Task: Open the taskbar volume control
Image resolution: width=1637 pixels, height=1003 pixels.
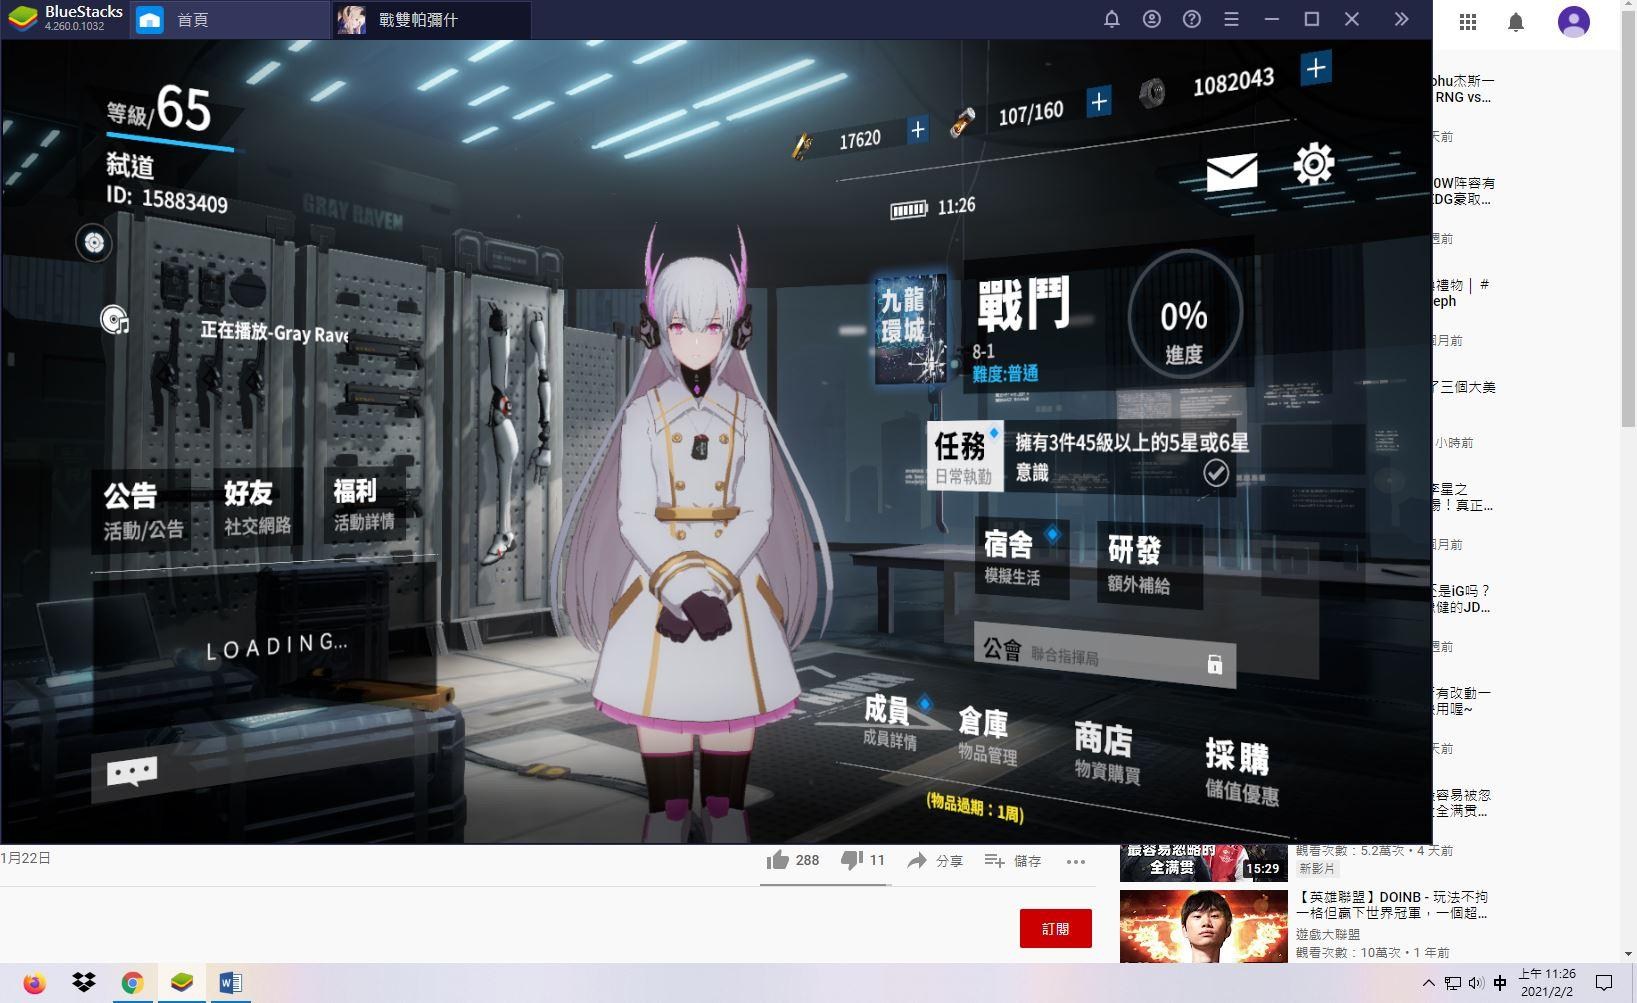Action: point(1476,983)
